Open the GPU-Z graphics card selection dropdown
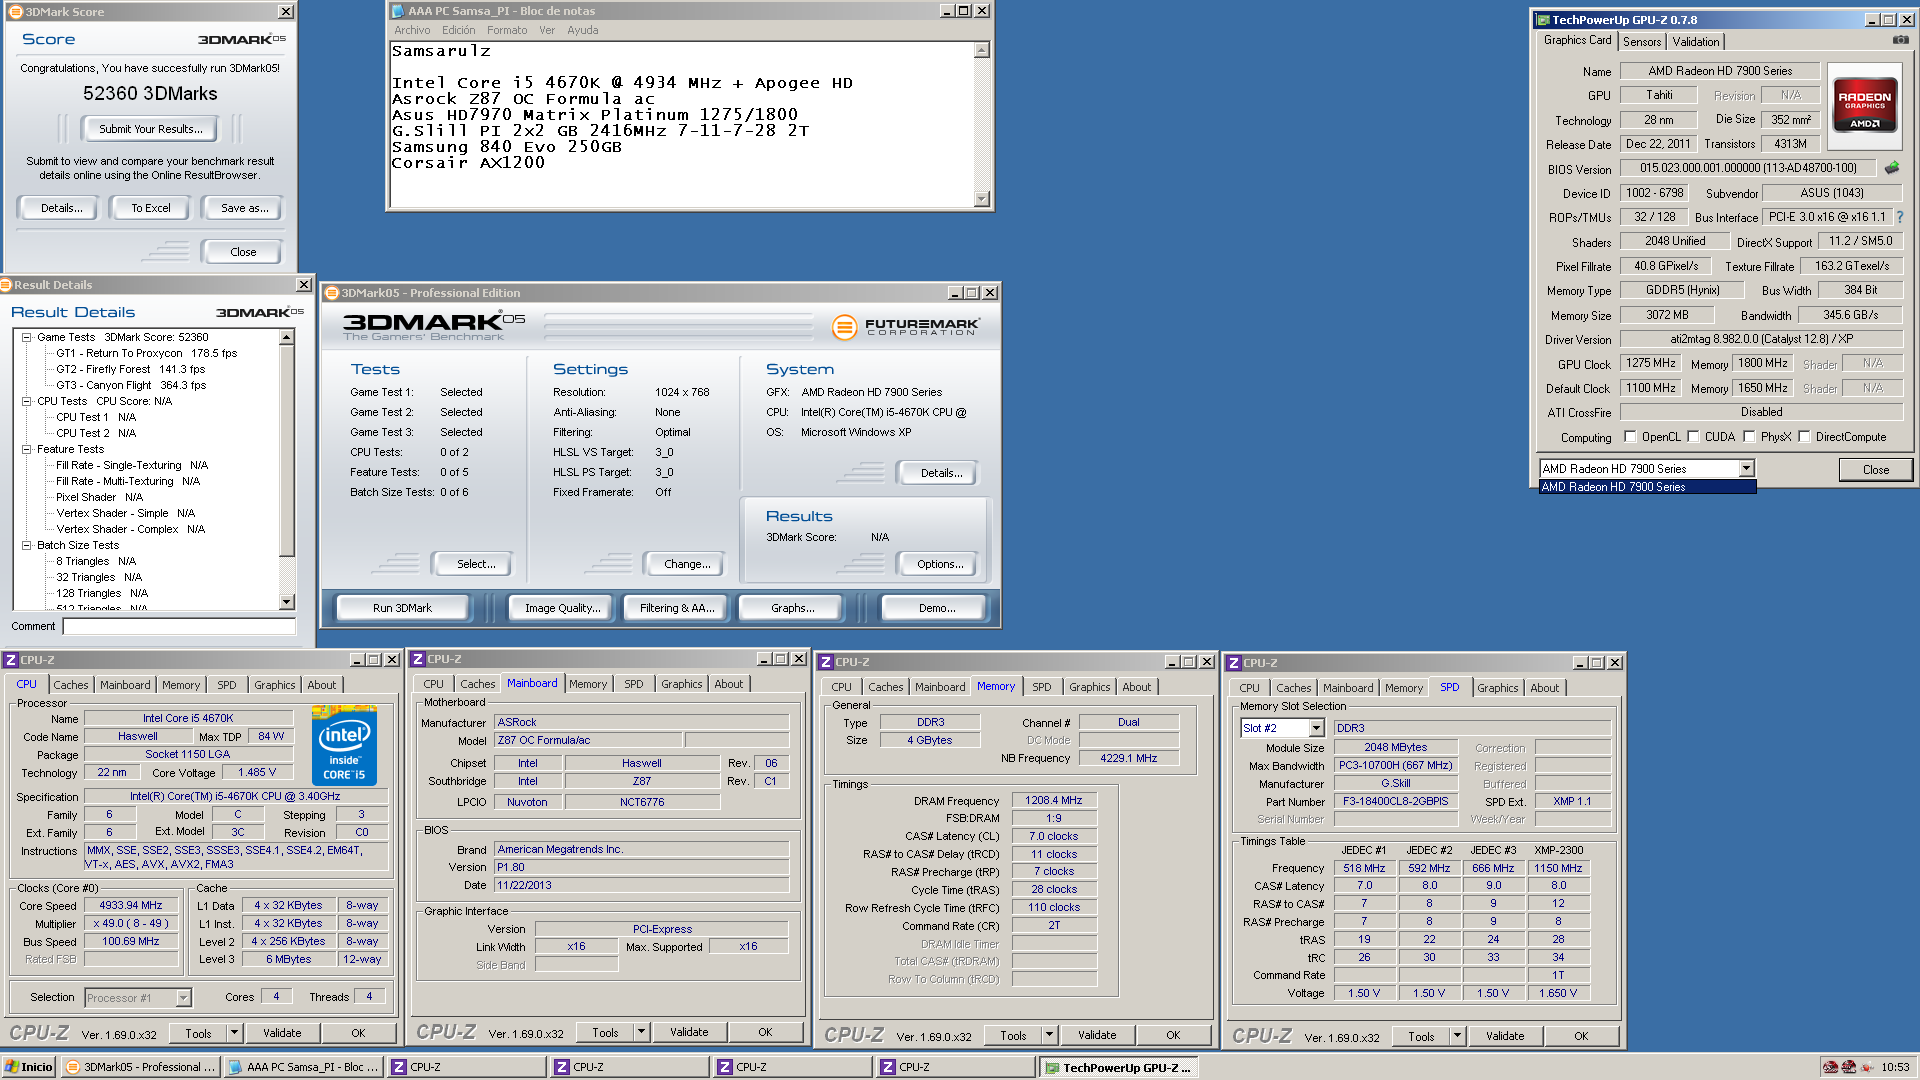This screenshot has height=1080, width=1920. point(1746,469)
